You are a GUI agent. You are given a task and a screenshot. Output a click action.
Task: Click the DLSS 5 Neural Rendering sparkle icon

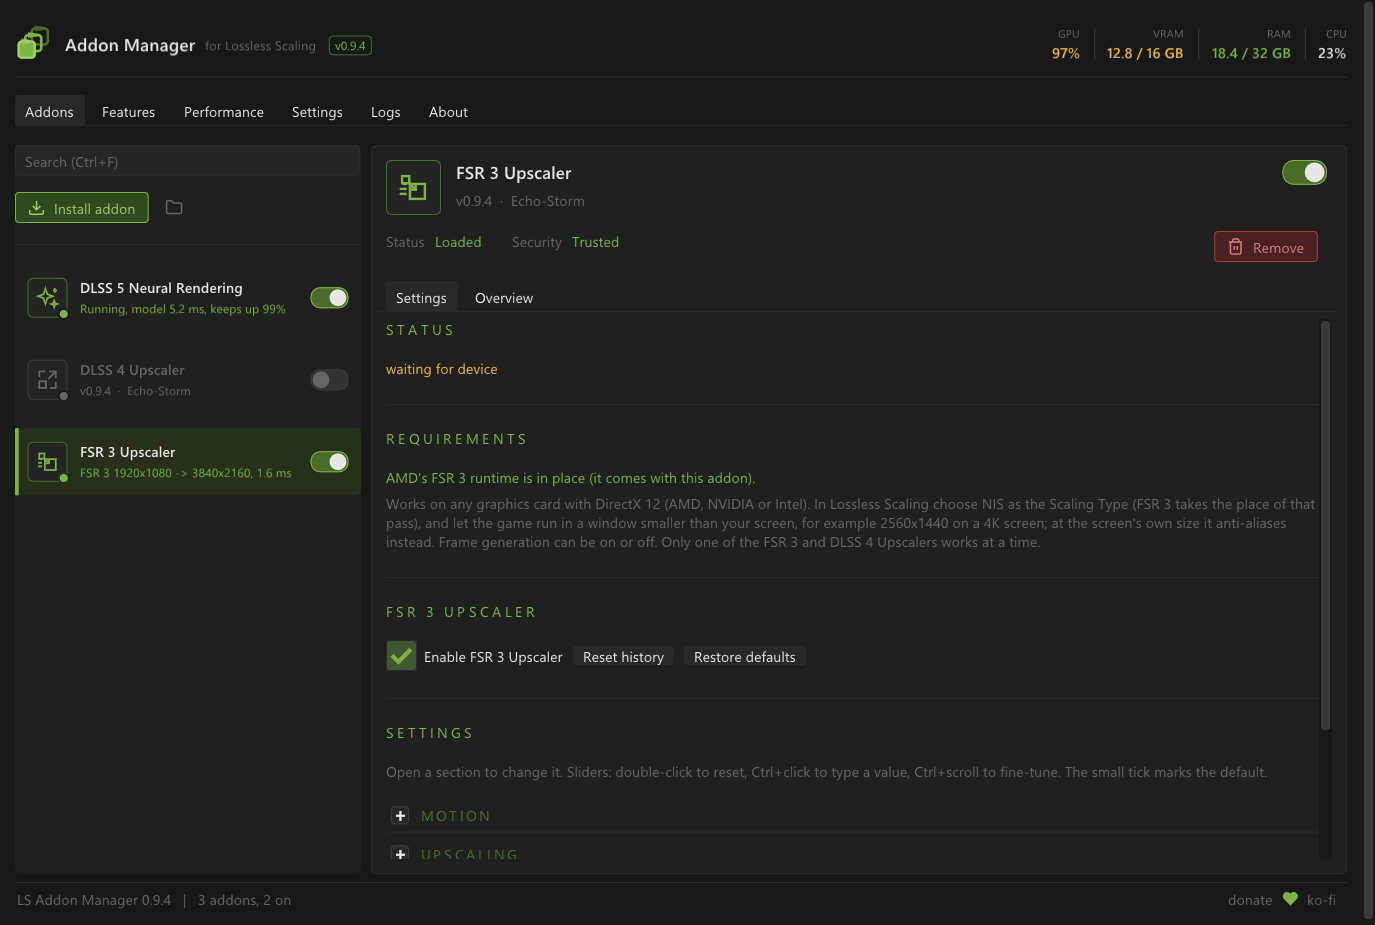point(47,297)
